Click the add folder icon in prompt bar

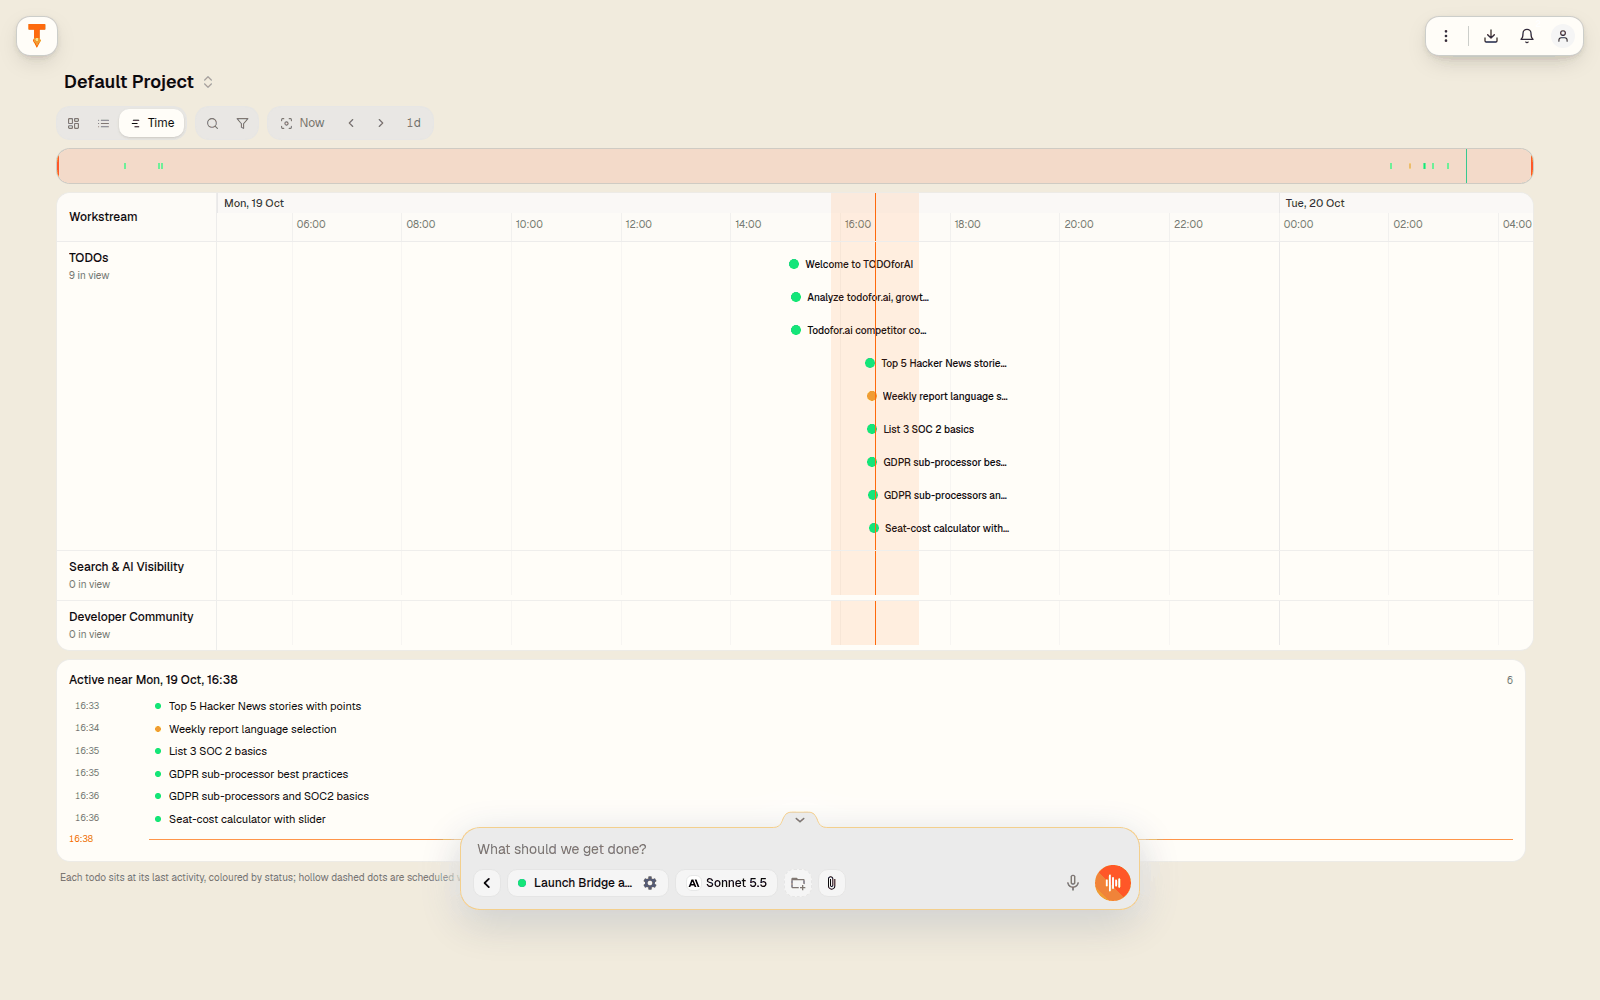pos(798,883)
